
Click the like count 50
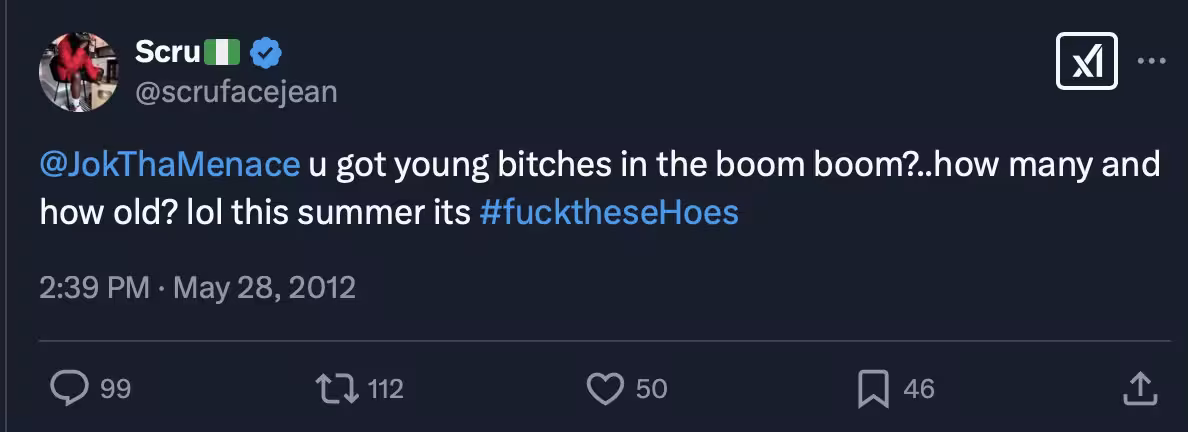point(651,388)
